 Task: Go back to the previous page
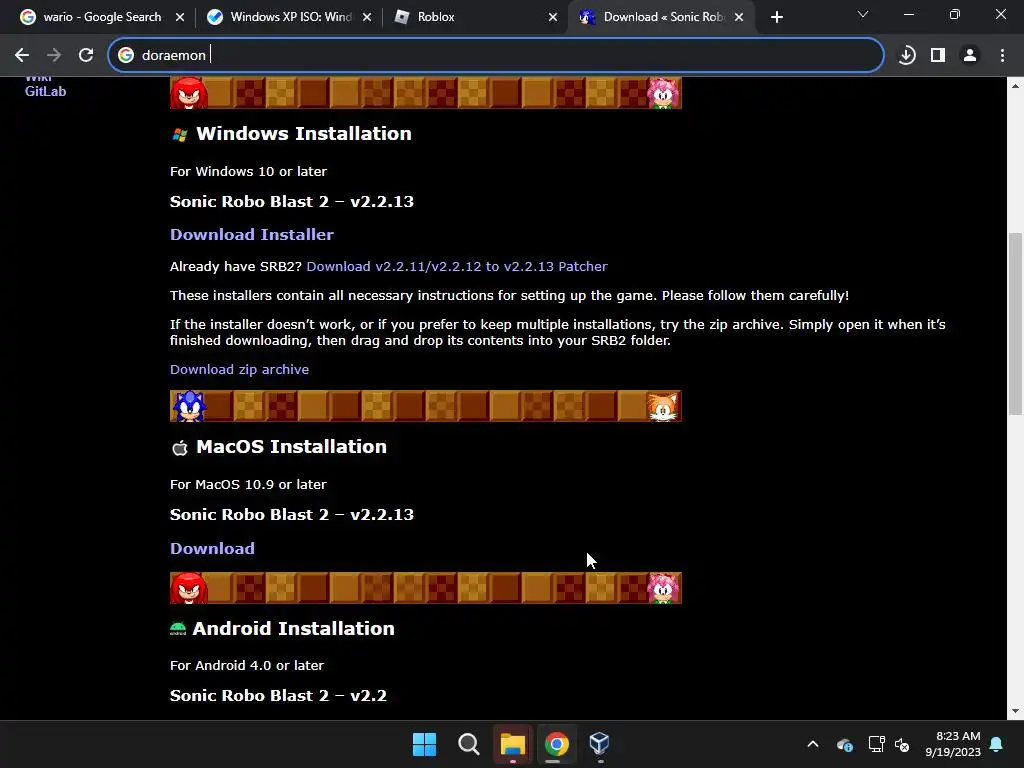22,56
